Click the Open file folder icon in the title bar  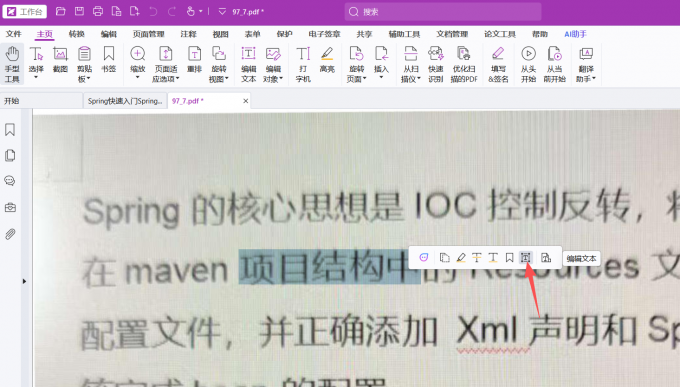pyautogui.click(x=61, y=12)
